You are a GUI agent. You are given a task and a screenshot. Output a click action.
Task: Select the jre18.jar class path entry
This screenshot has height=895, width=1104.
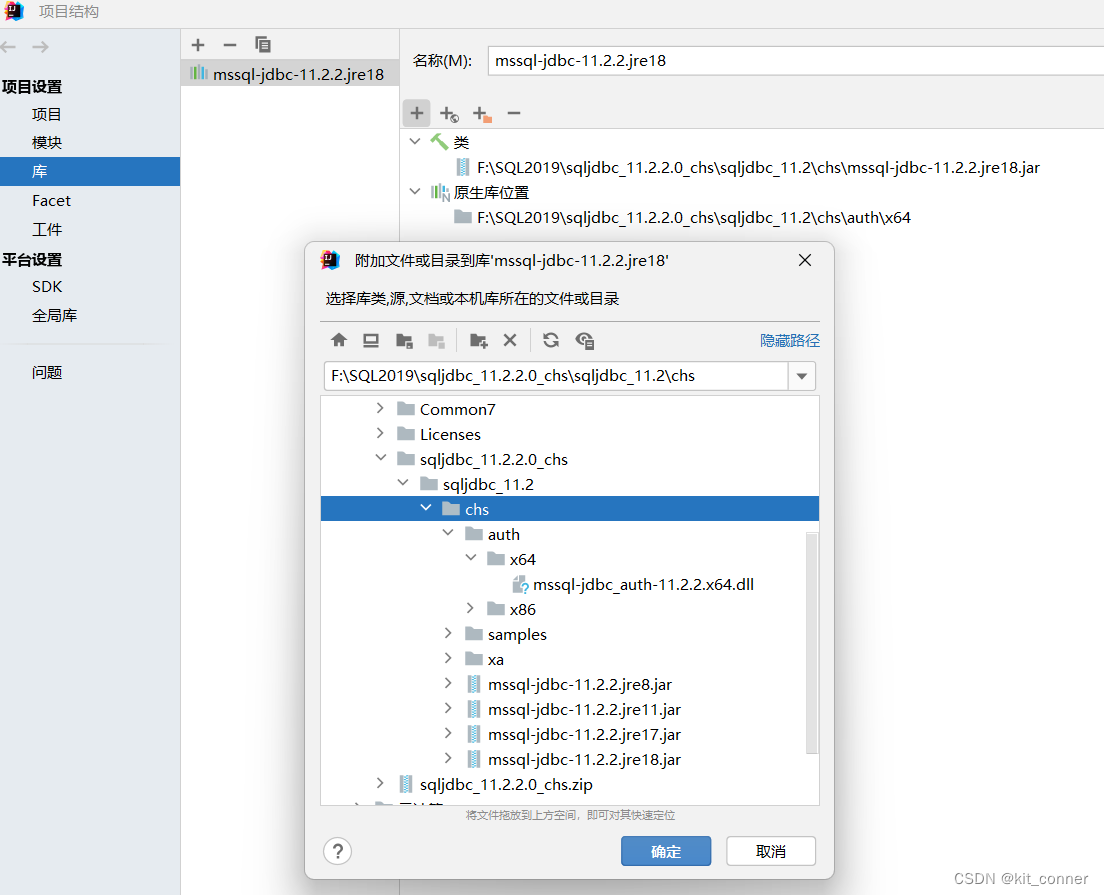[758, 168]
